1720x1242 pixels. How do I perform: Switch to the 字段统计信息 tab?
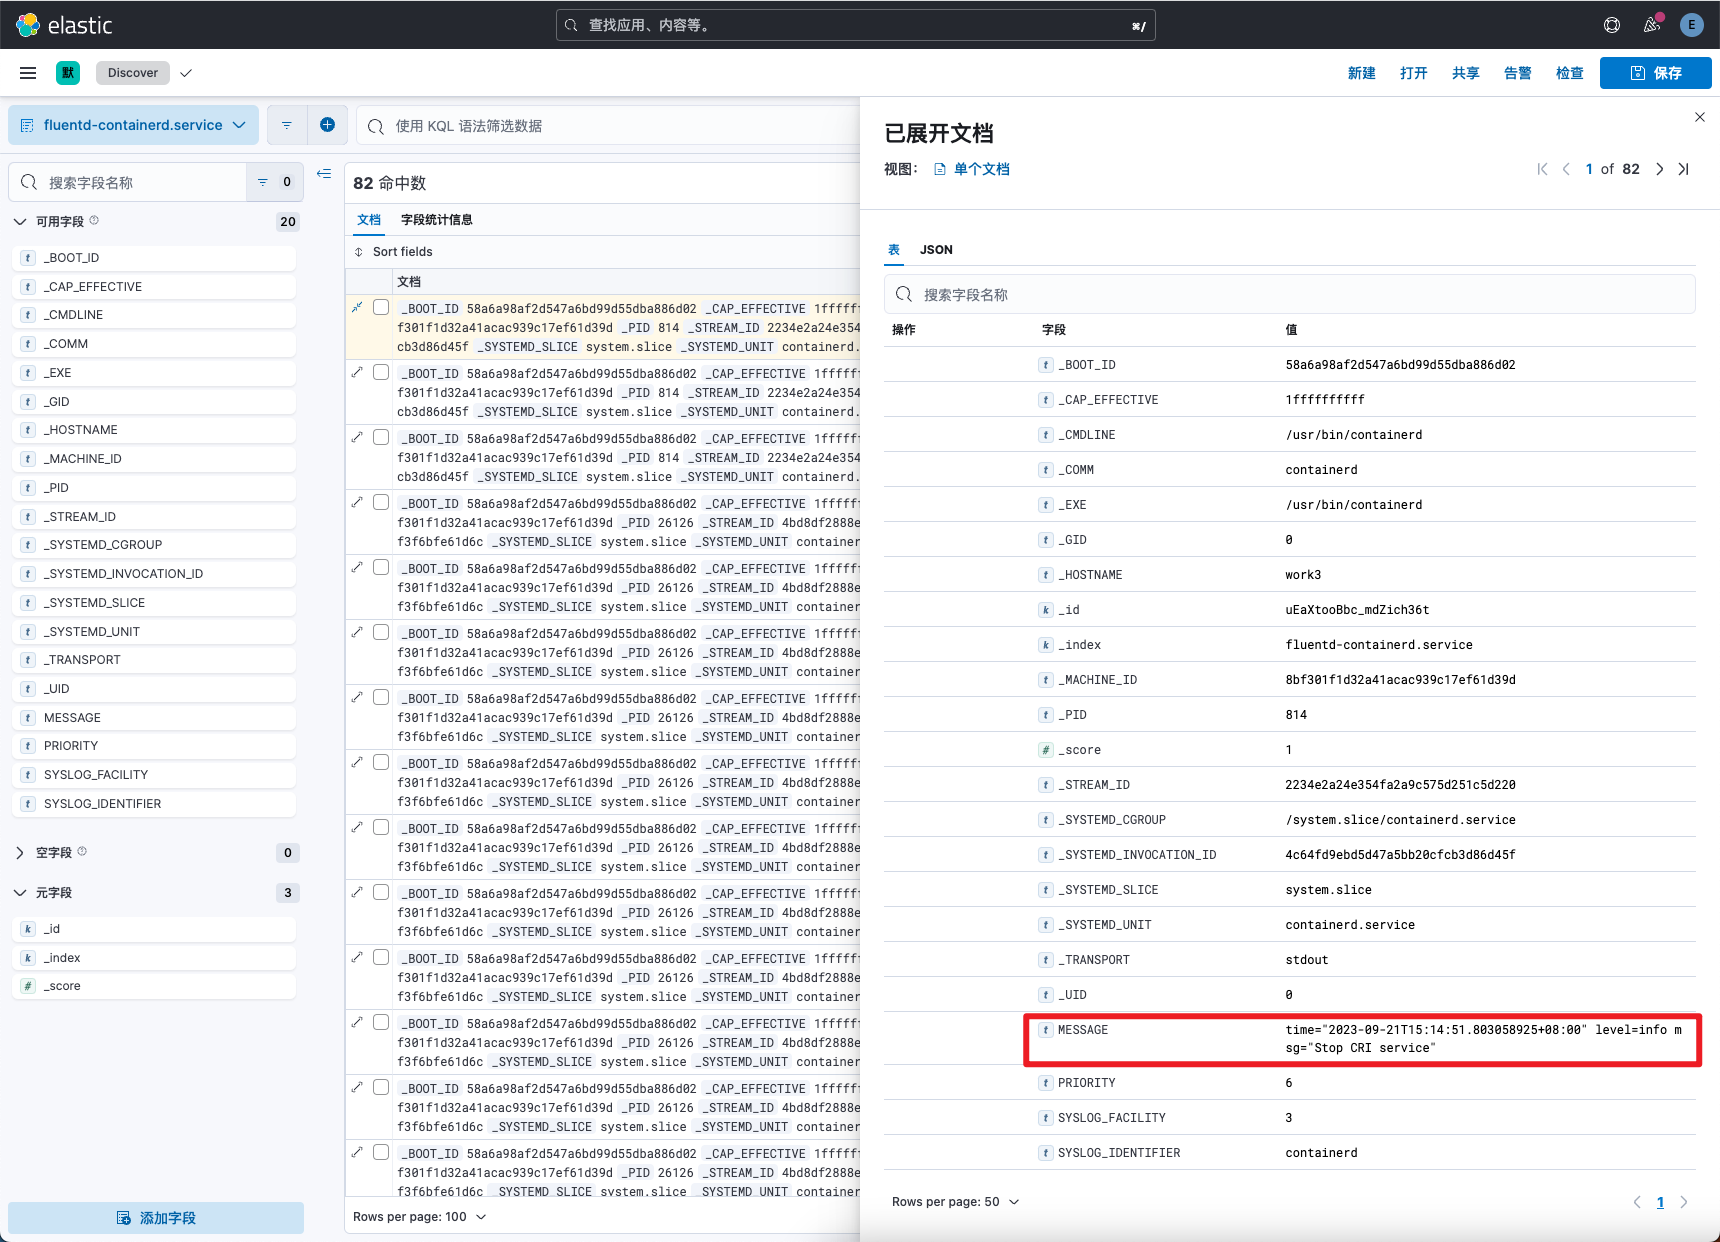[x=436, y=220]
